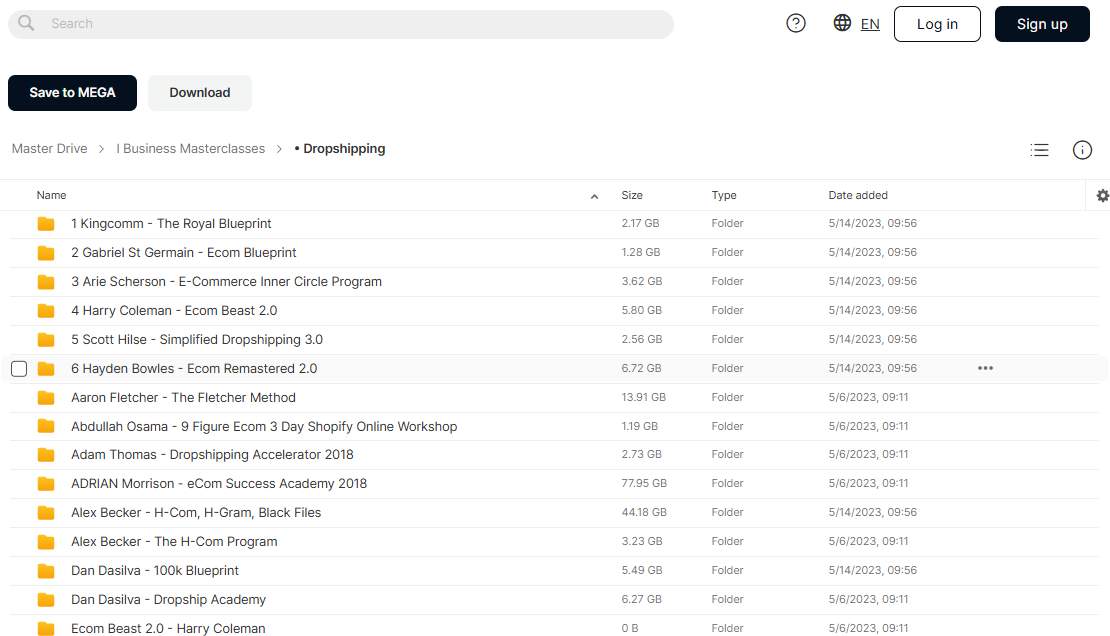Open EN language selector
The width and height of the screenshot is (1110, 636).
pyautogui.click(x=870, y=24)
